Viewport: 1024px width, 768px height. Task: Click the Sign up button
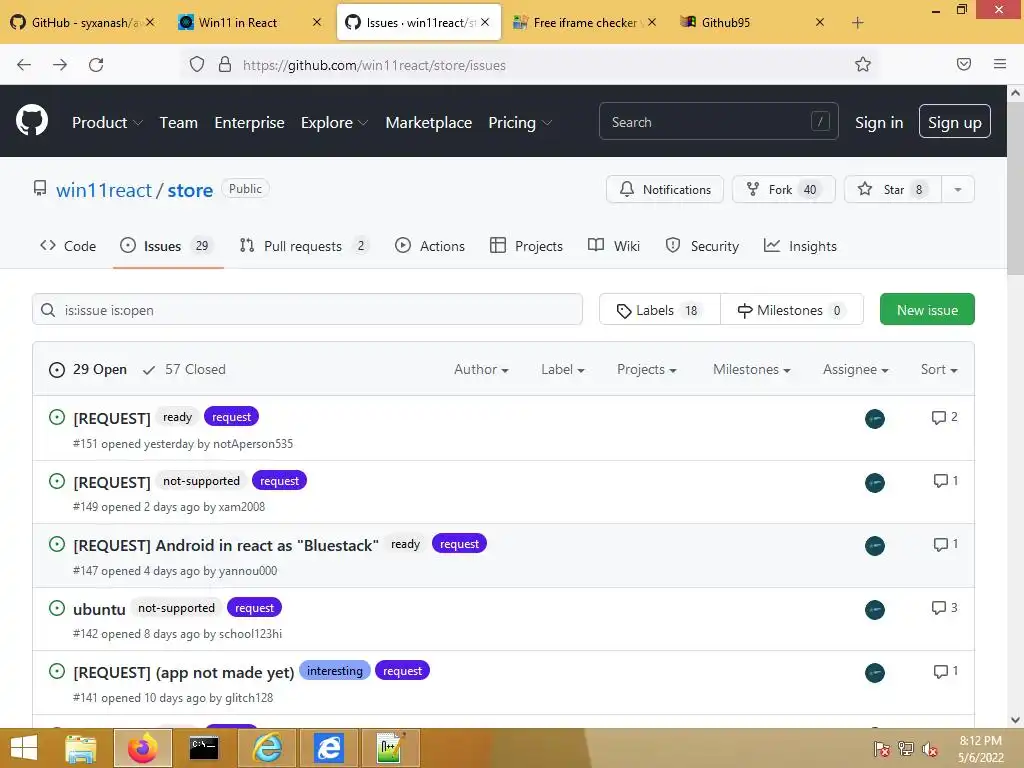point(955,122)
